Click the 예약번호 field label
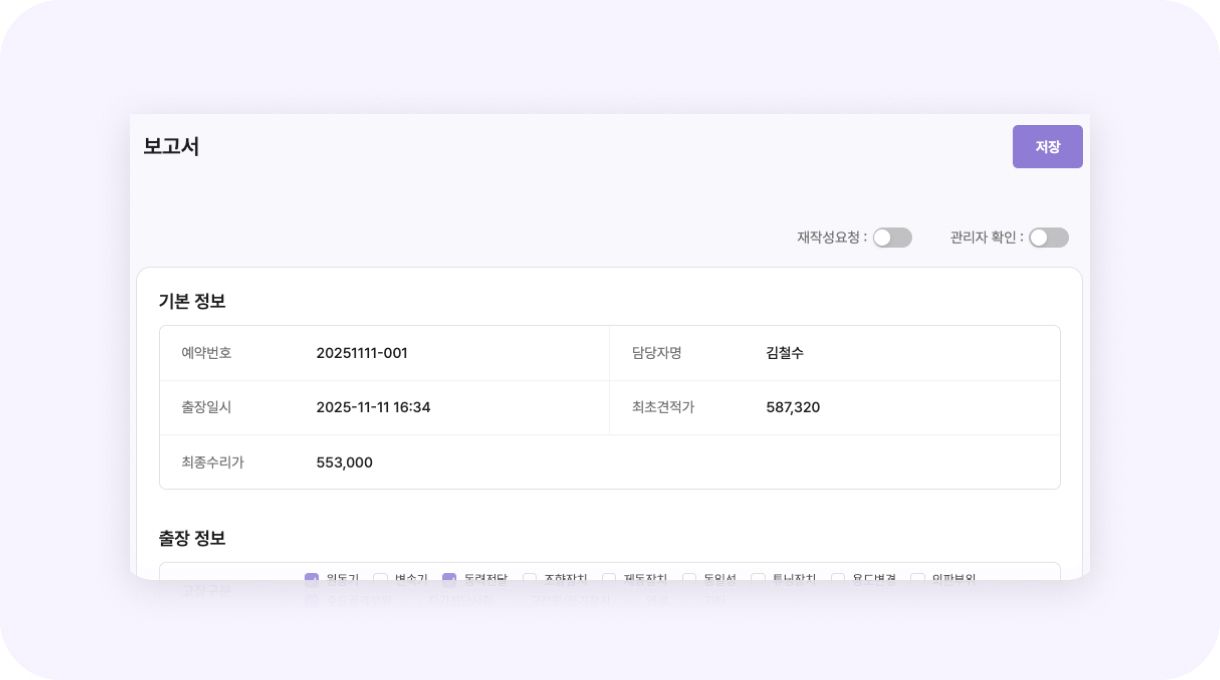Viewport: 1220px width, 680px height. point(206,353)
